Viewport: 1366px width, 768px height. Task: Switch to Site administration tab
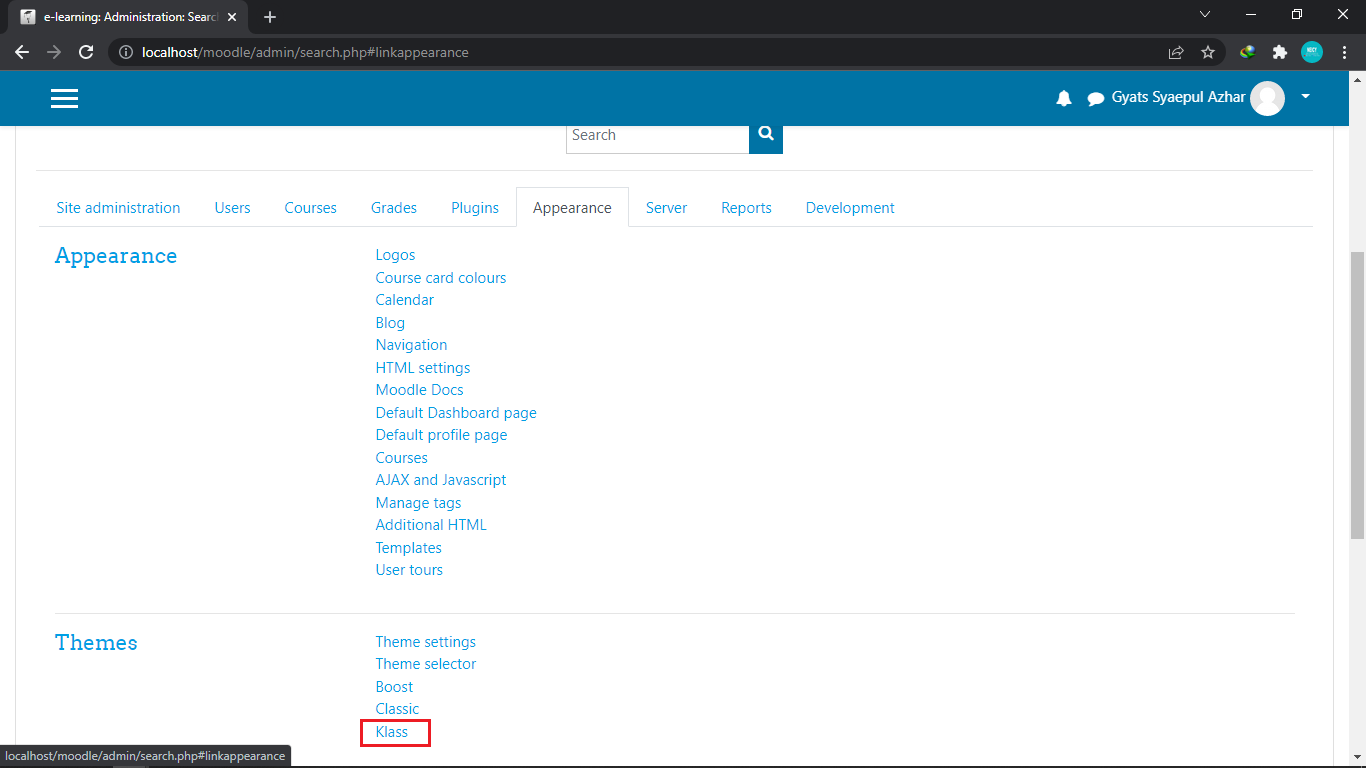[x=118, y=208]
